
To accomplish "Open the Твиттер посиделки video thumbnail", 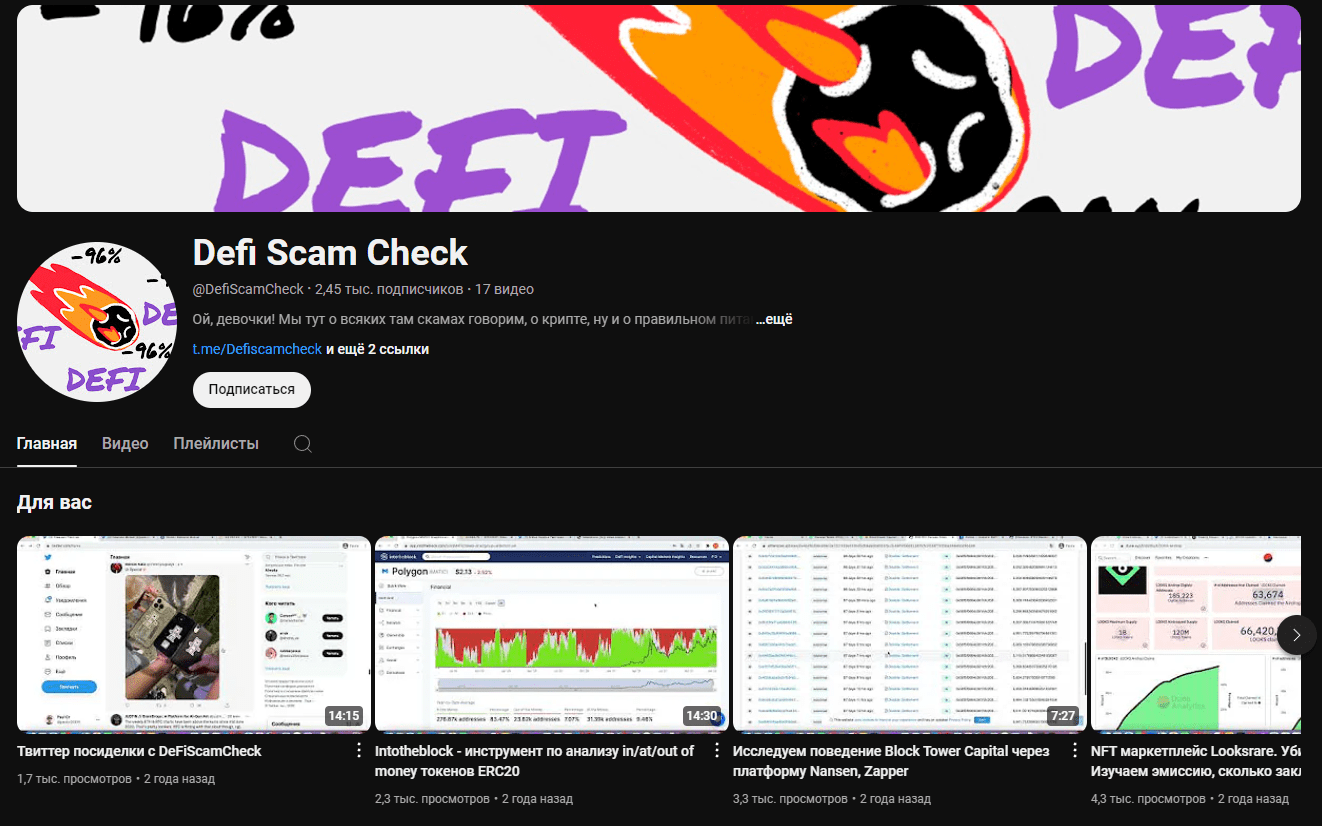I will coord(194,634).
